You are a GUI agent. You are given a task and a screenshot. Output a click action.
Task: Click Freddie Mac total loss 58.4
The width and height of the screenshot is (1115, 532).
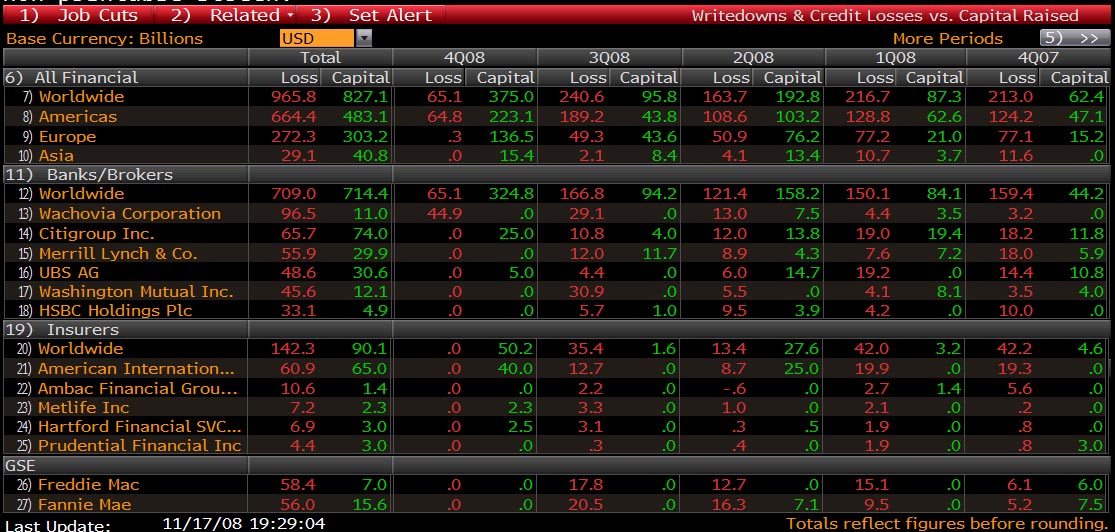tap(299, 485)
